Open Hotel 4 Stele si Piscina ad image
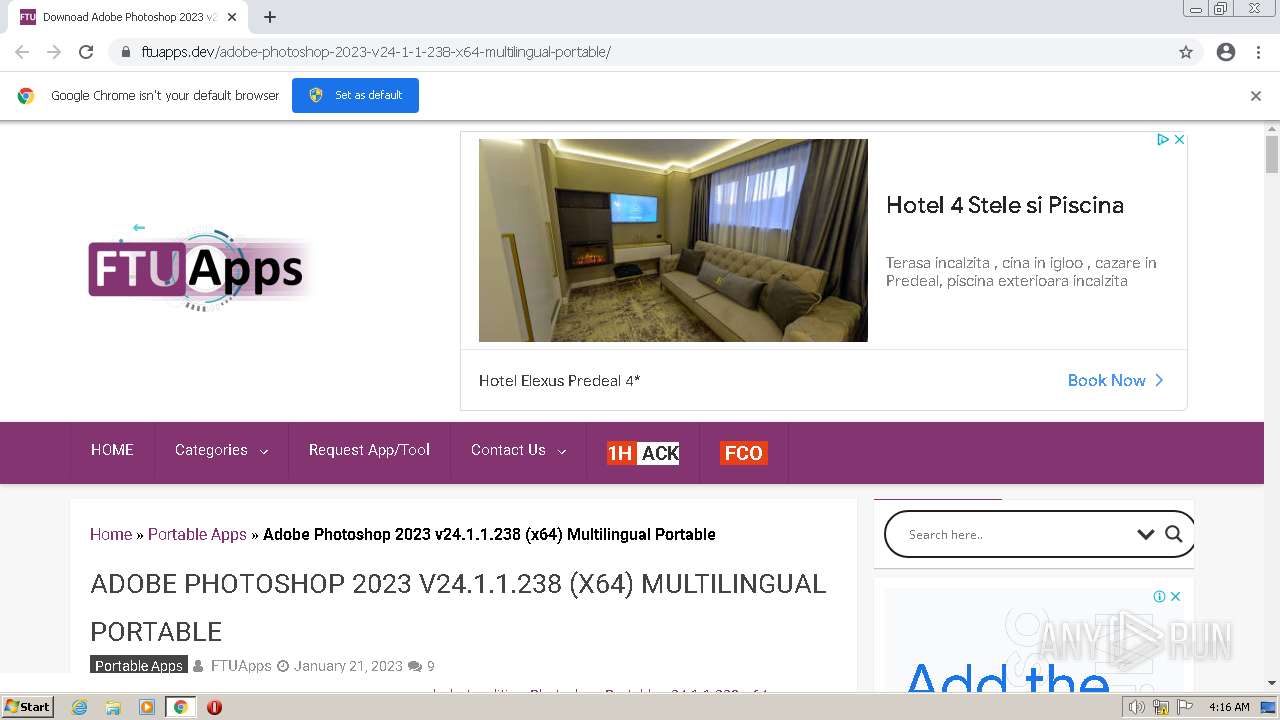1280x720 pixels. tap(673, 240)
